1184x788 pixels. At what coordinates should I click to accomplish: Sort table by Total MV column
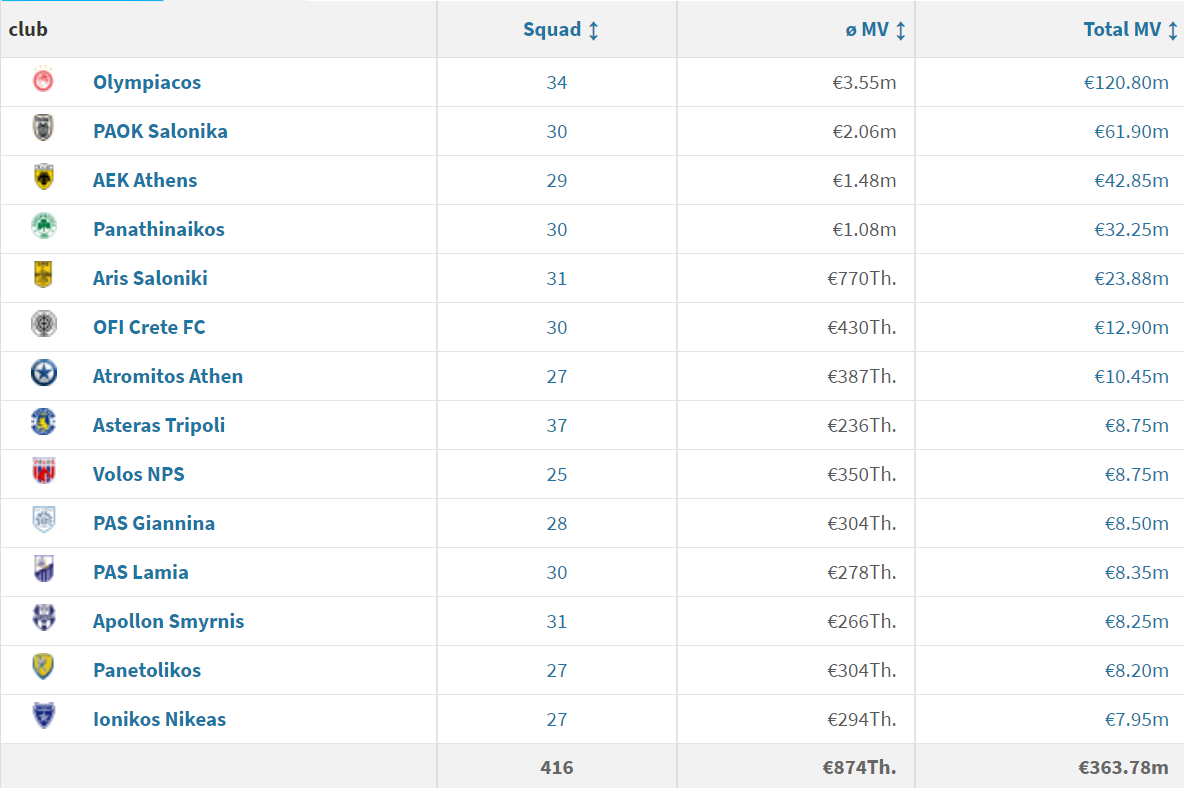[1130, 29]
